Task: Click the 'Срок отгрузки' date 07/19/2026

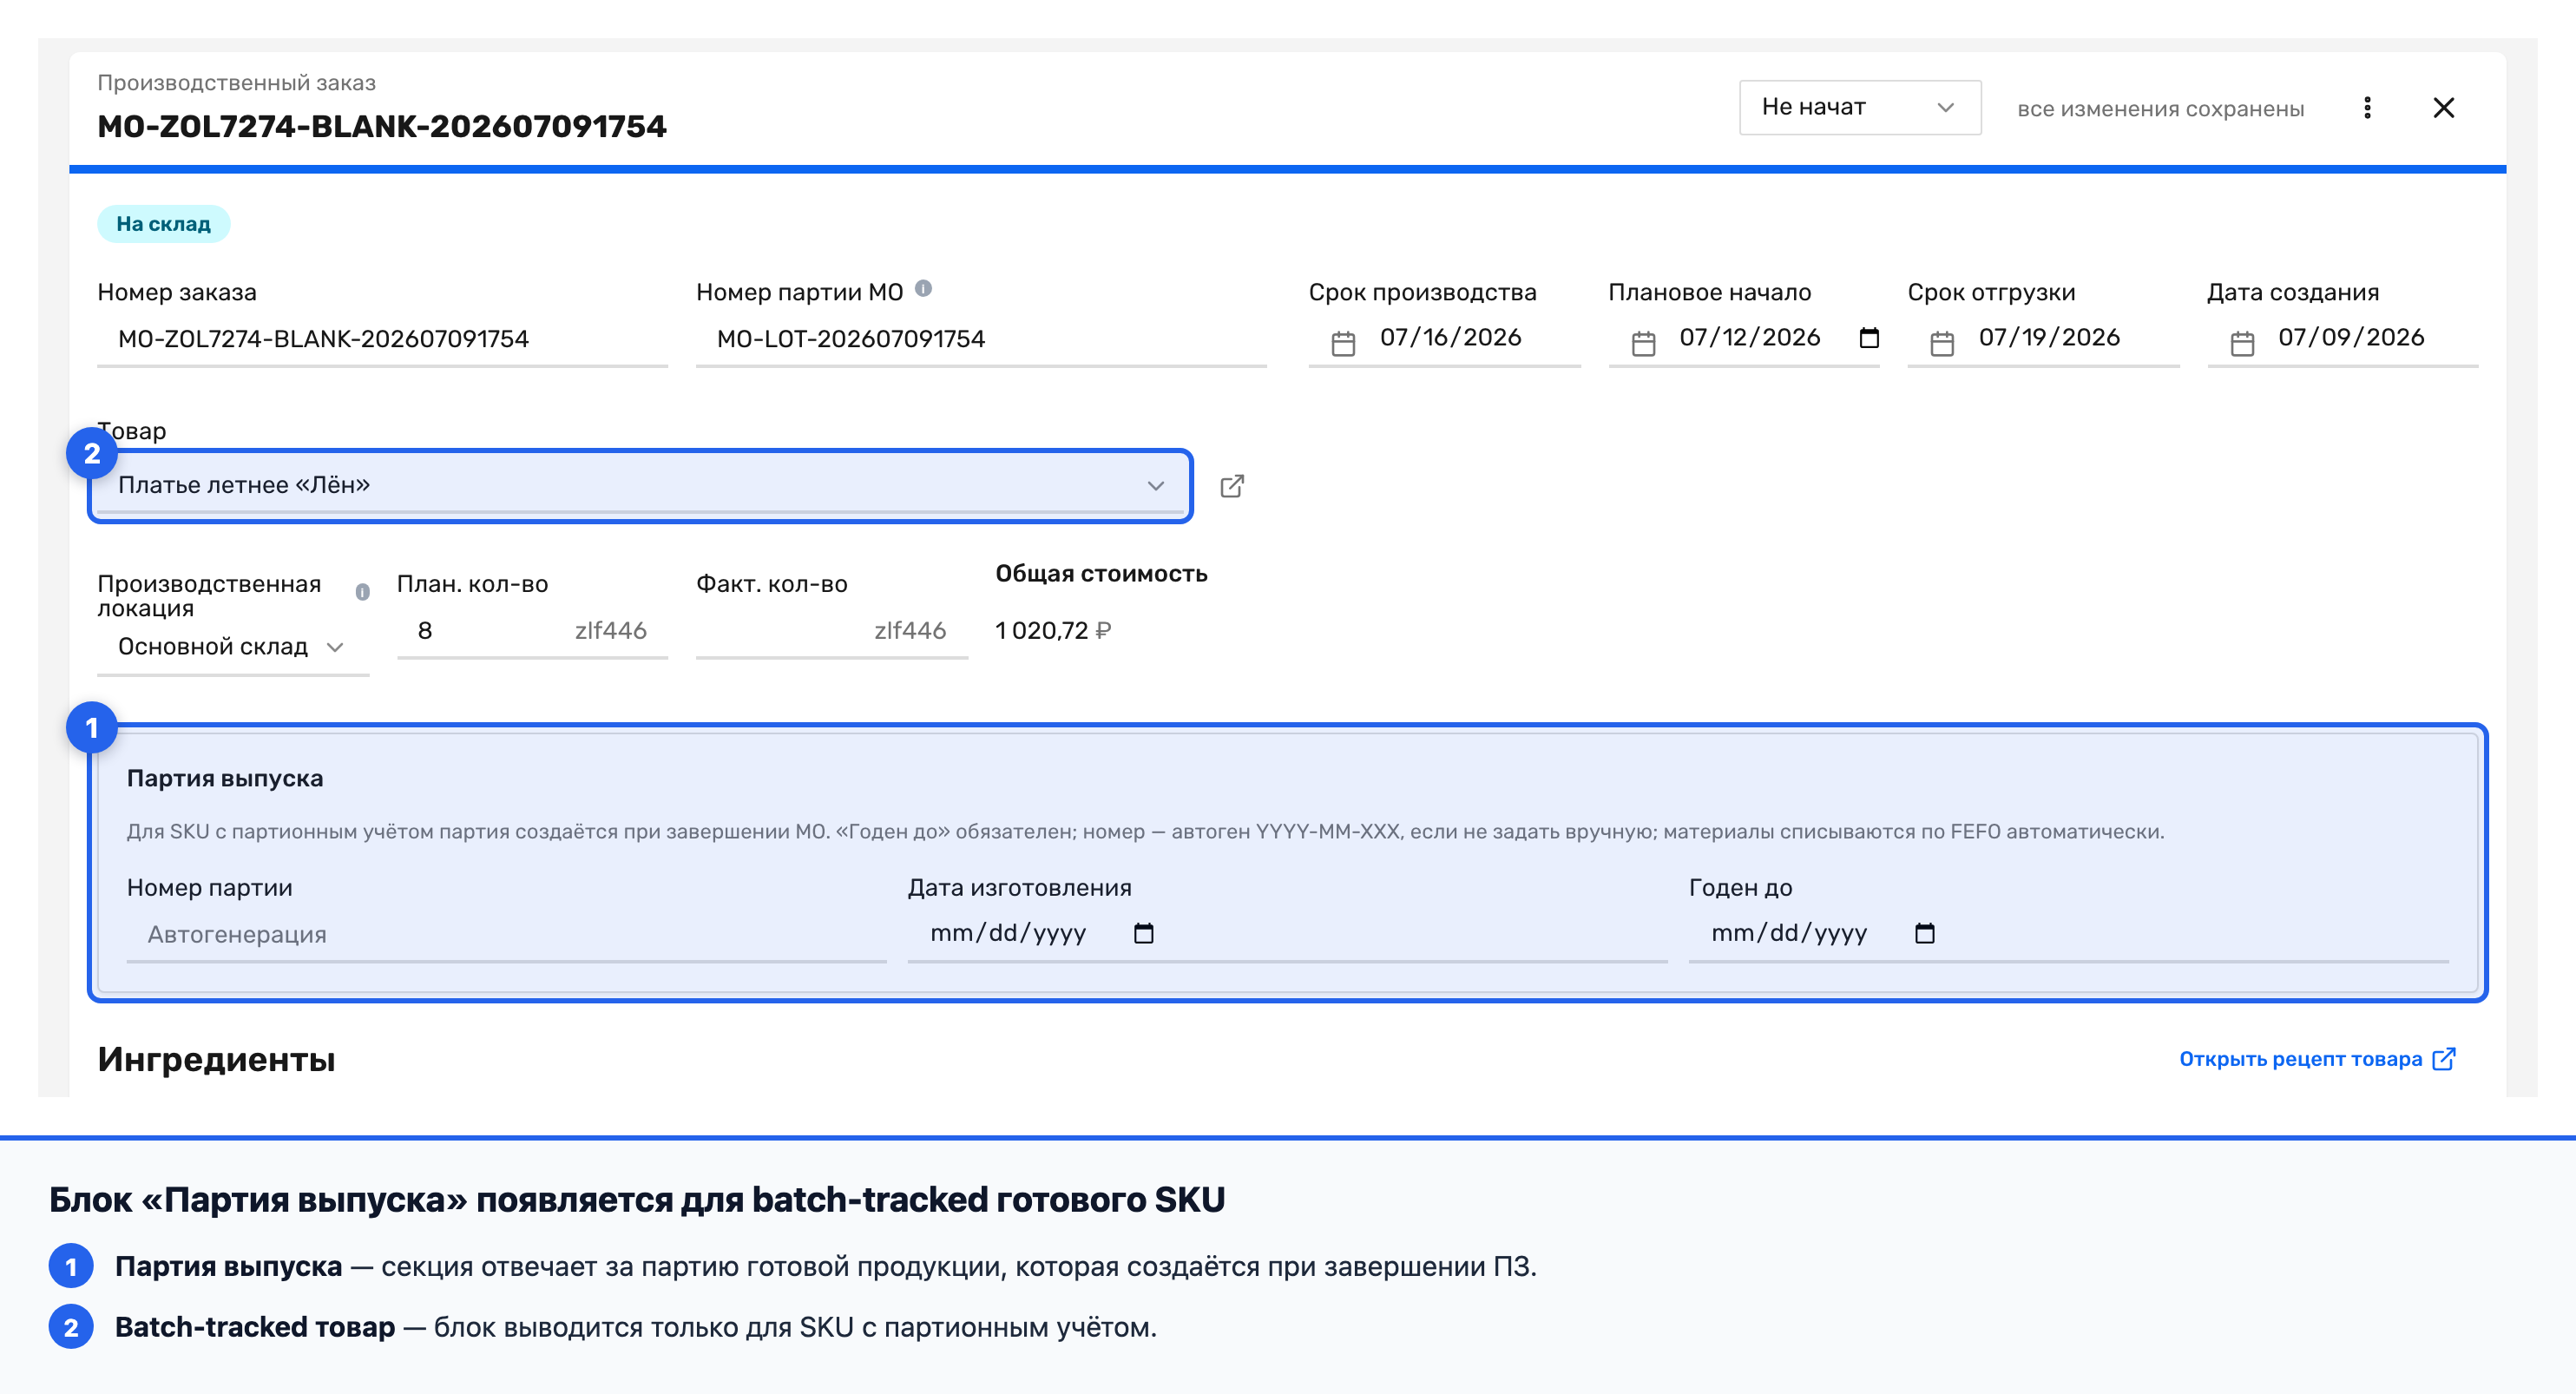Action: pos(2049,338)
